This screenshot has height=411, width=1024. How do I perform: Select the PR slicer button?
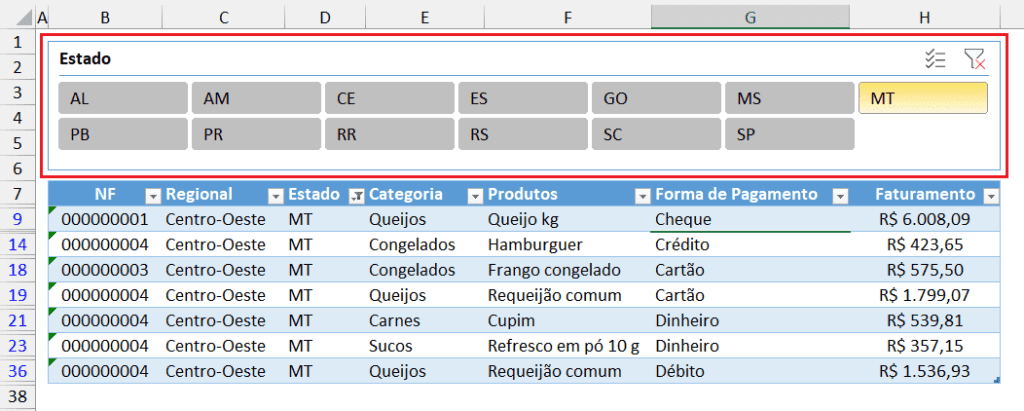pos(256,134)
